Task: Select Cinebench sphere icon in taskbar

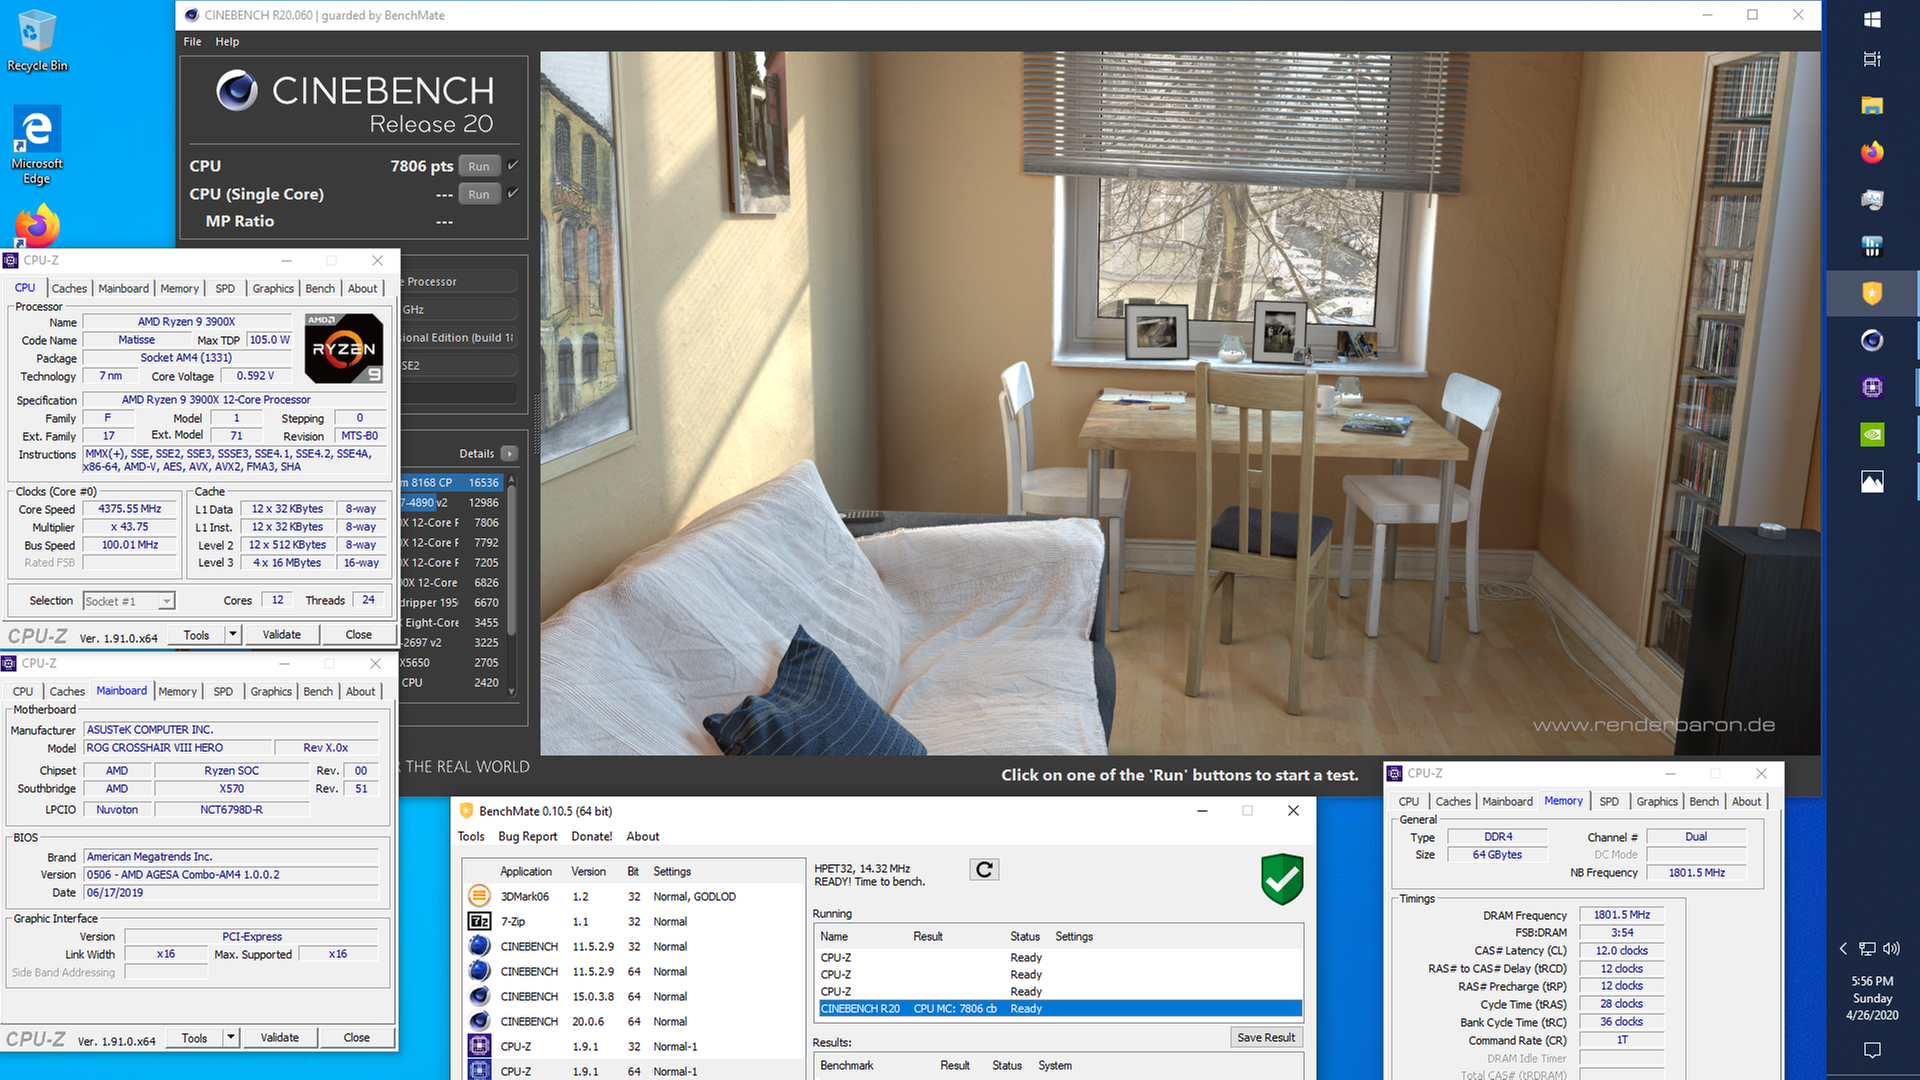Action: (x=1872, y=340)
